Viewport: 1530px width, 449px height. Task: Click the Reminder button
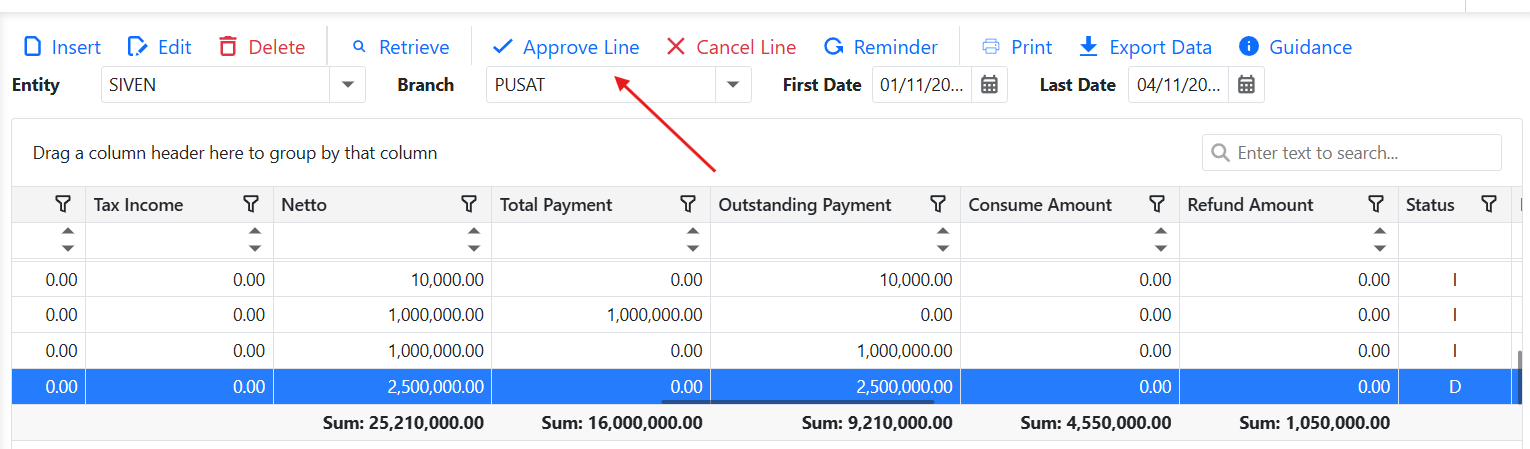pos(881,47)
